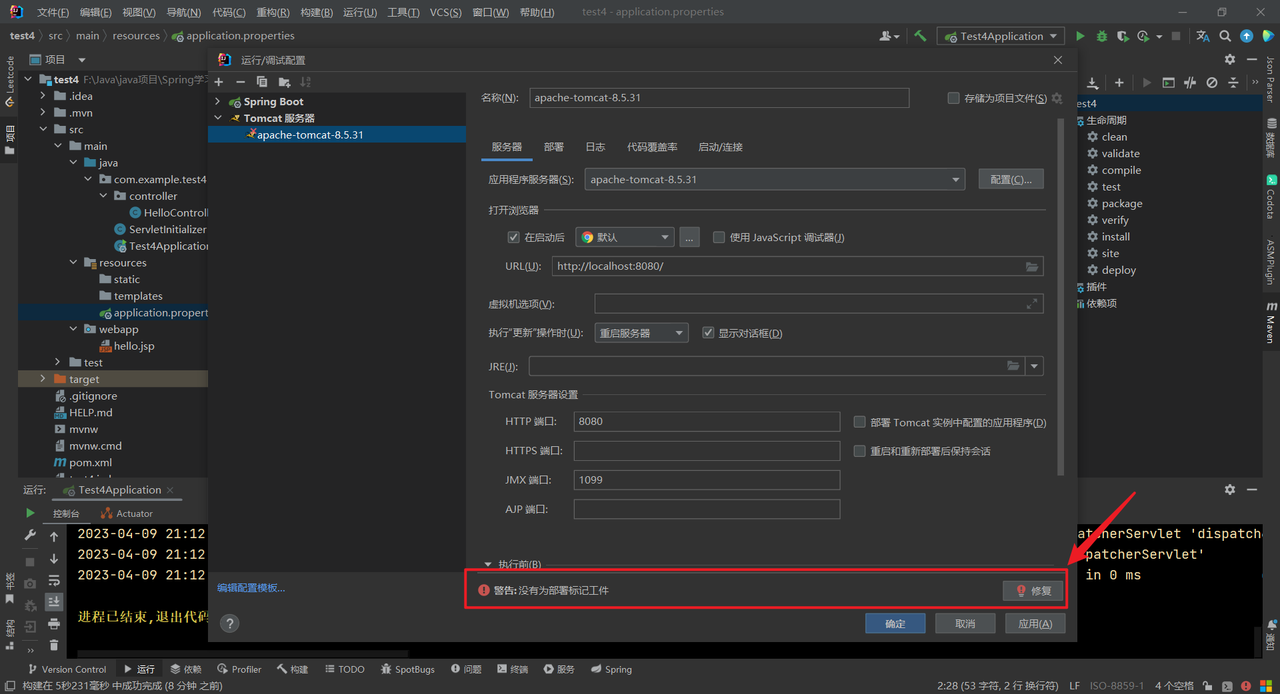Screen dimensions: 1280x694
Task: Expand the before-launch section
Action: coord(489,565)
